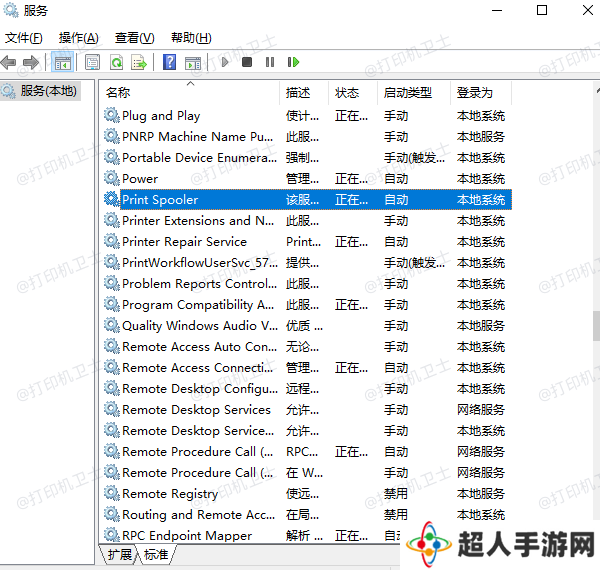
Task: Sort by the 状态 column header
Action: tap(353, 93)
